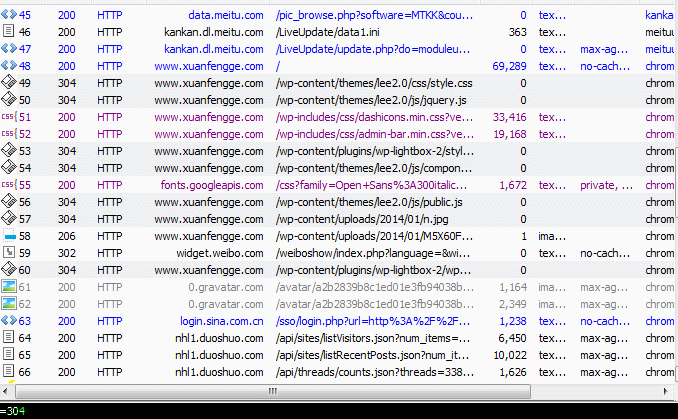Select URL /wp-content/themes/lee2.0/js/public.js
This screenshot has height=419, width=678.
[x=369, y=202]
